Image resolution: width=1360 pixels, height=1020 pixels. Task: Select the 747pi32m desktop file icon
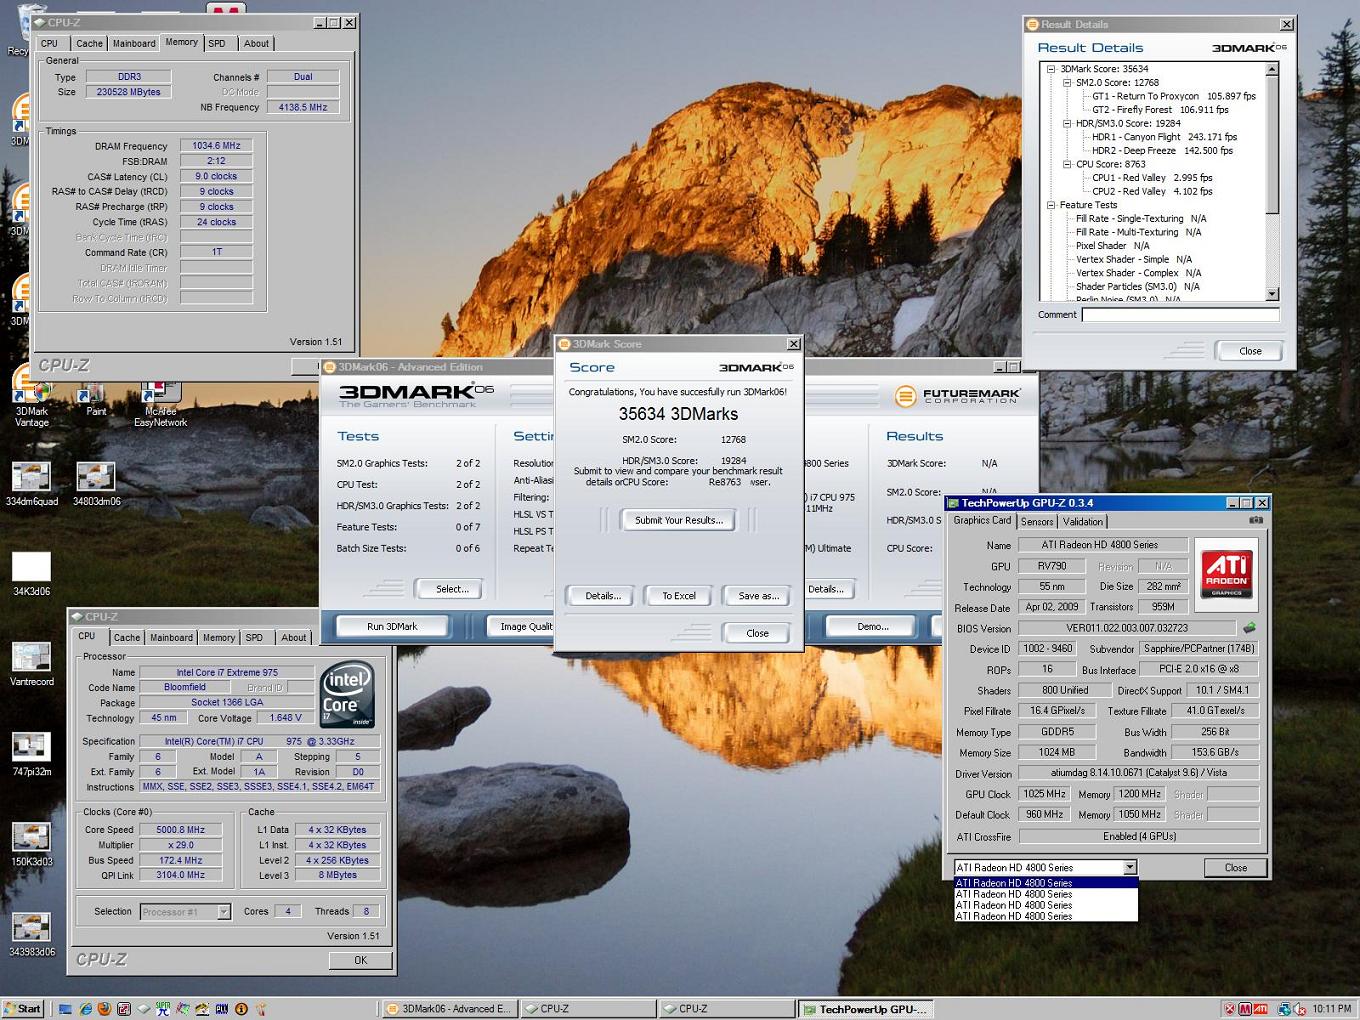(31, 754)
